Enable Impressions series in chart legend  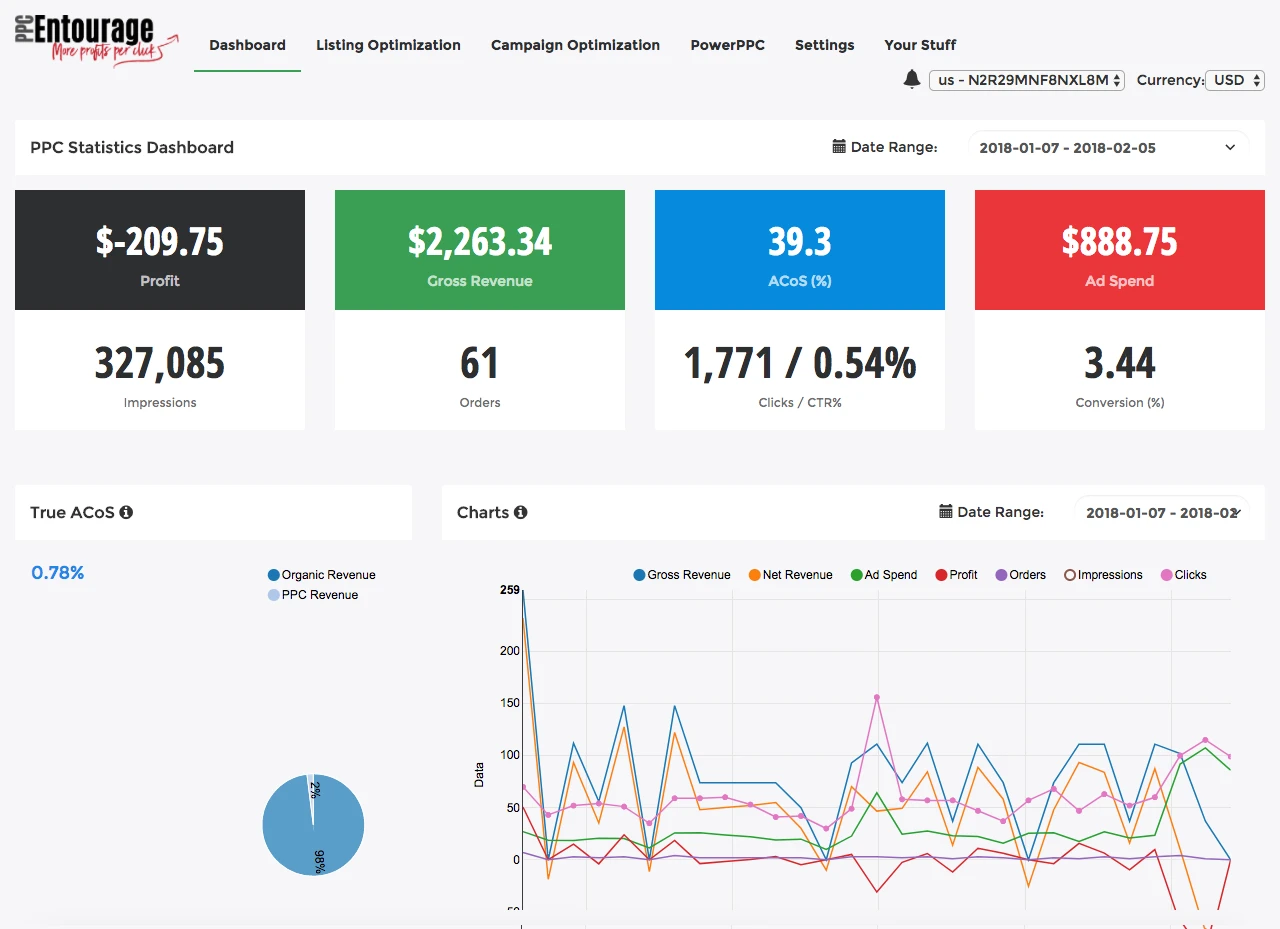click(1103, 575)
